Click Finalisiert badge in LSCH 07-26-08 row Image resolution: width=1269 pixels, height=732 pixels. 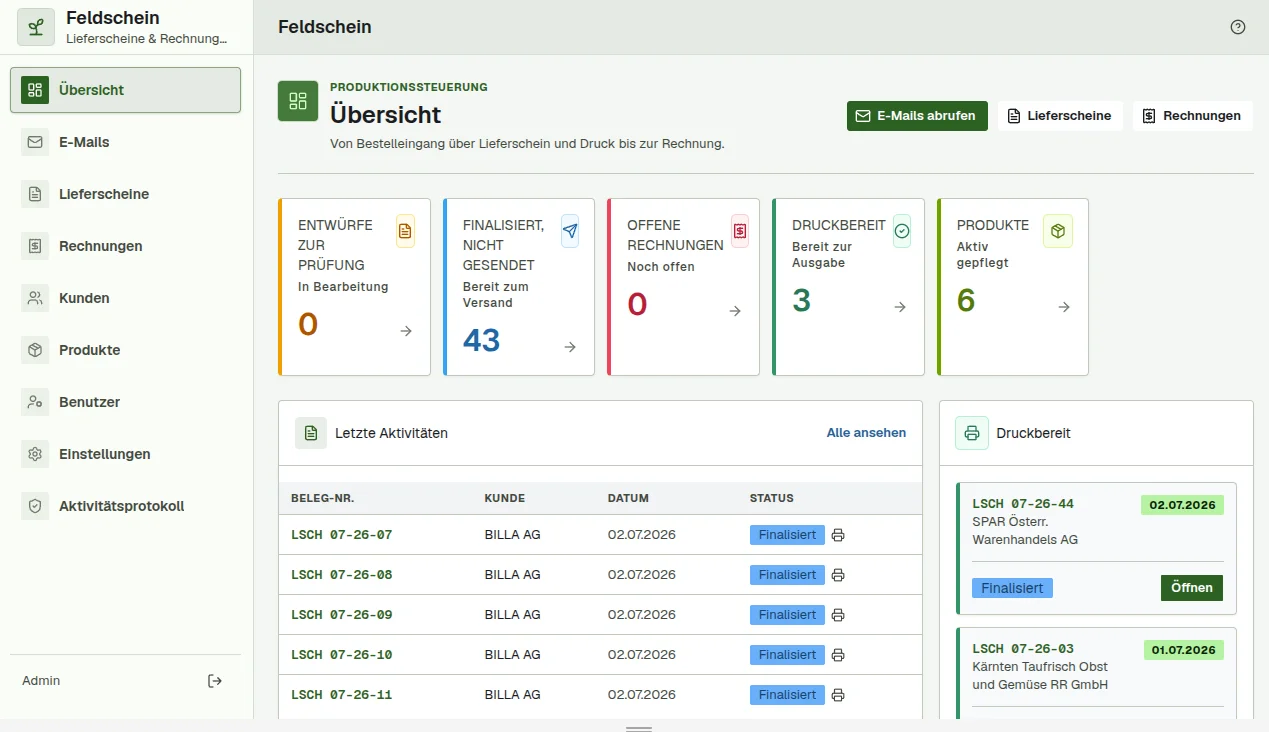(787, 575)
